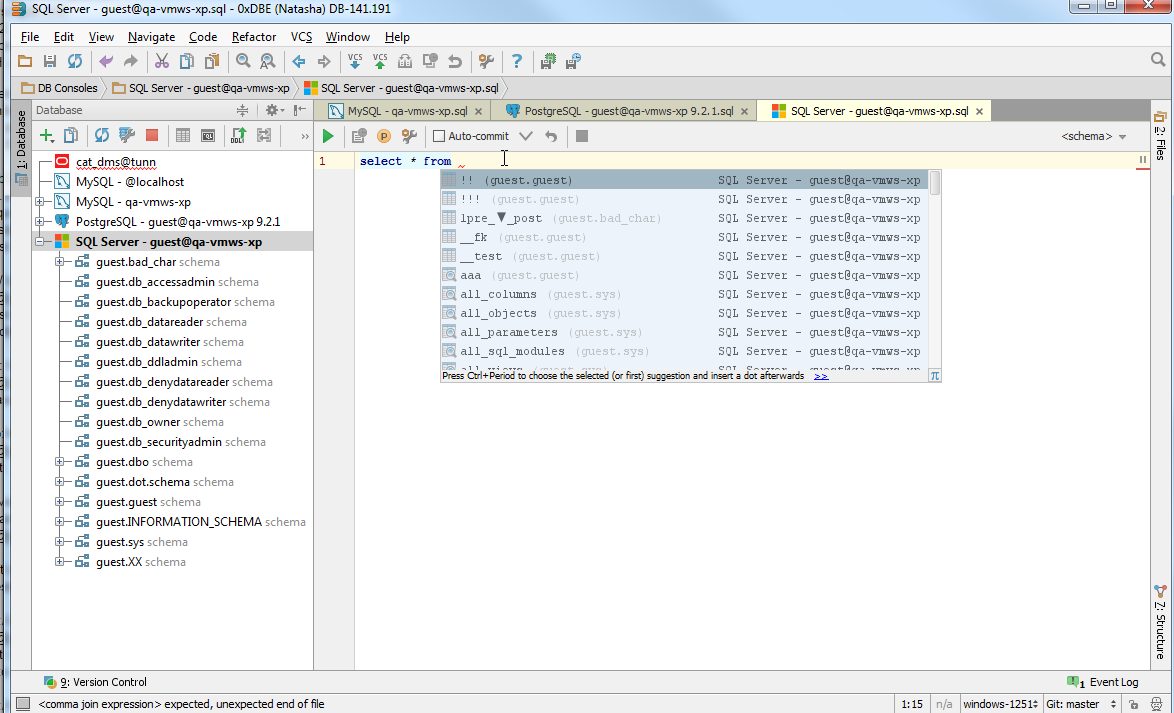
Task: Click the VCS update project icon
Action: point(355,61)
